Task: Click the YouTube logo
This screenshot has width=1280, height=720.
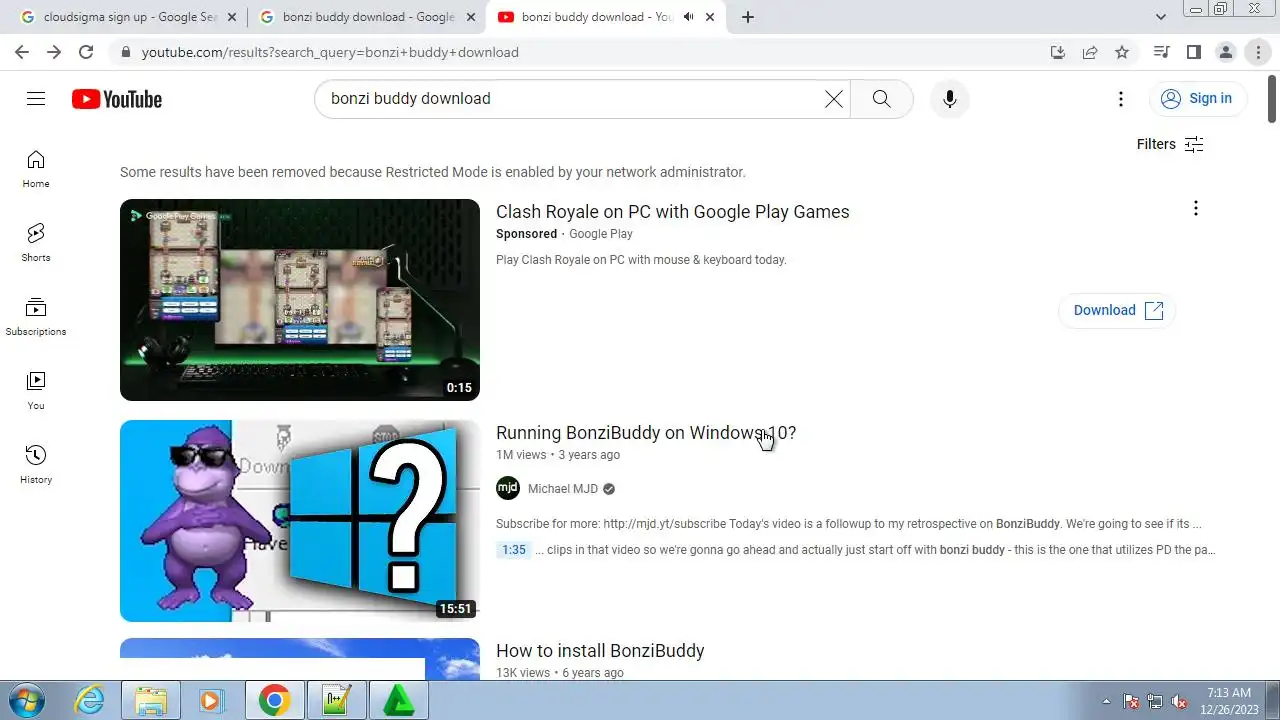Action: click(x=117, y=99)
